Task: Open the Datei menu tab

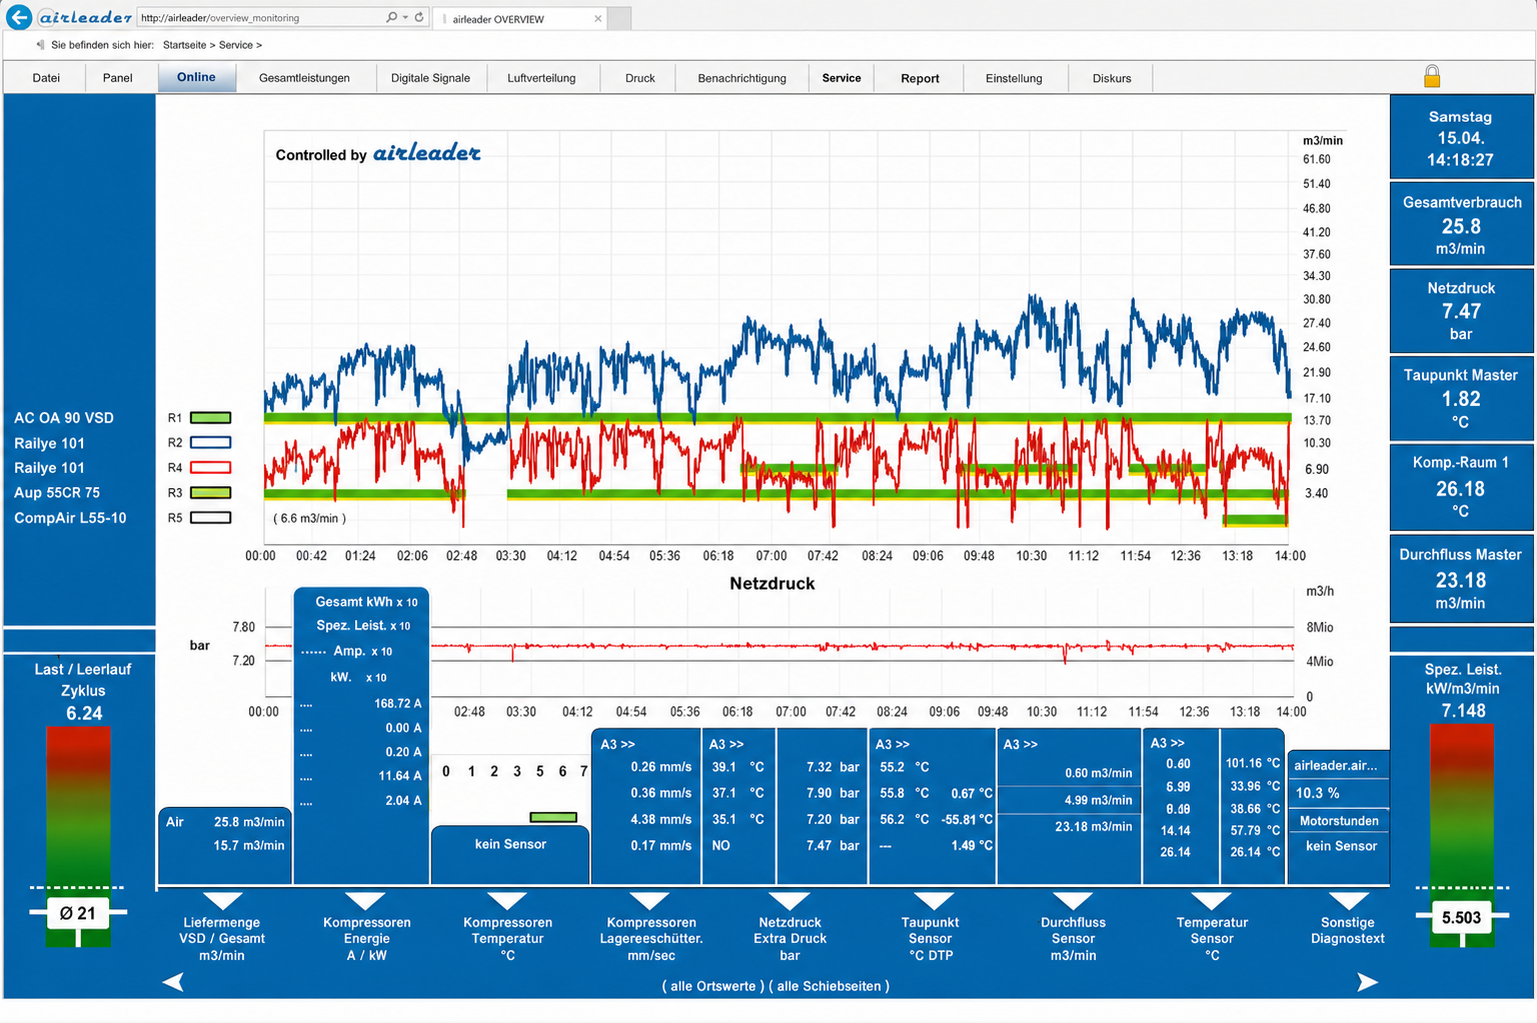Action: (x=46, y=78)
